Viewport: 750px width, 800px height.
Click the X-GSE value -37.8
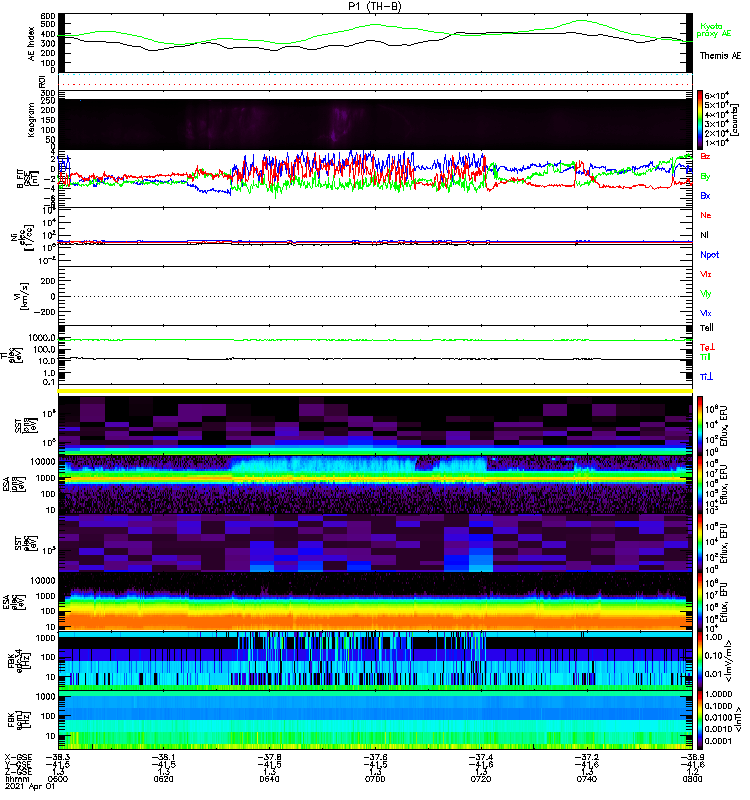tap(269, 757)
